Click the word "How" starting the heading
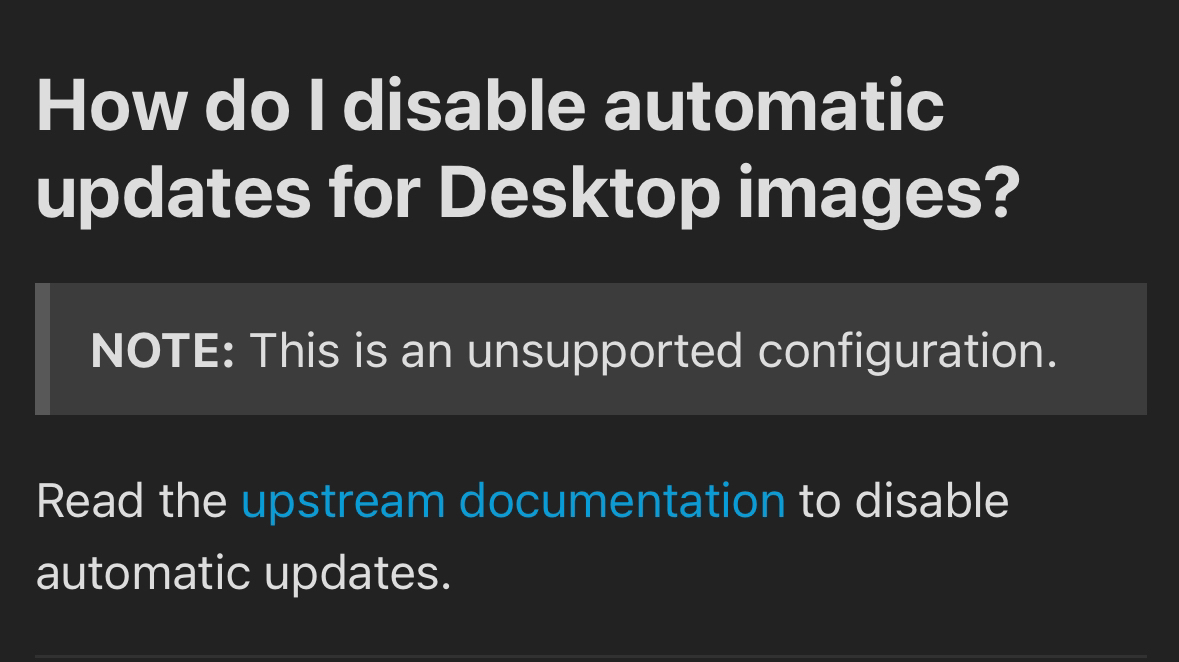Image resolution: width=1179 pixels, height=662 pixels. coord(111,107)
